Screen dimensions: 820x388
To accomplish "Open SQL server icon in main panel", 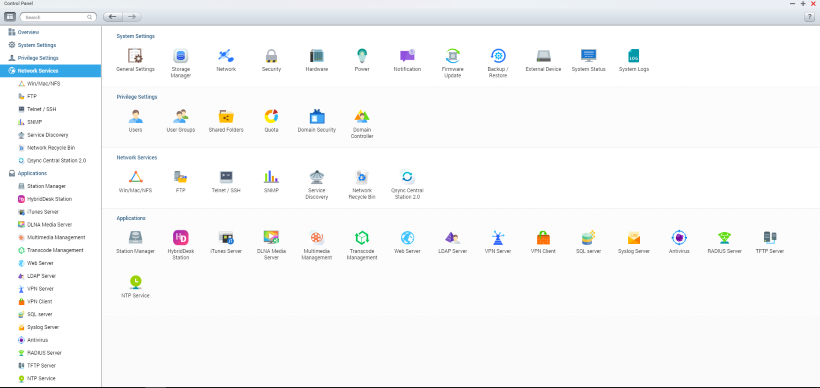I will point(588,237).
